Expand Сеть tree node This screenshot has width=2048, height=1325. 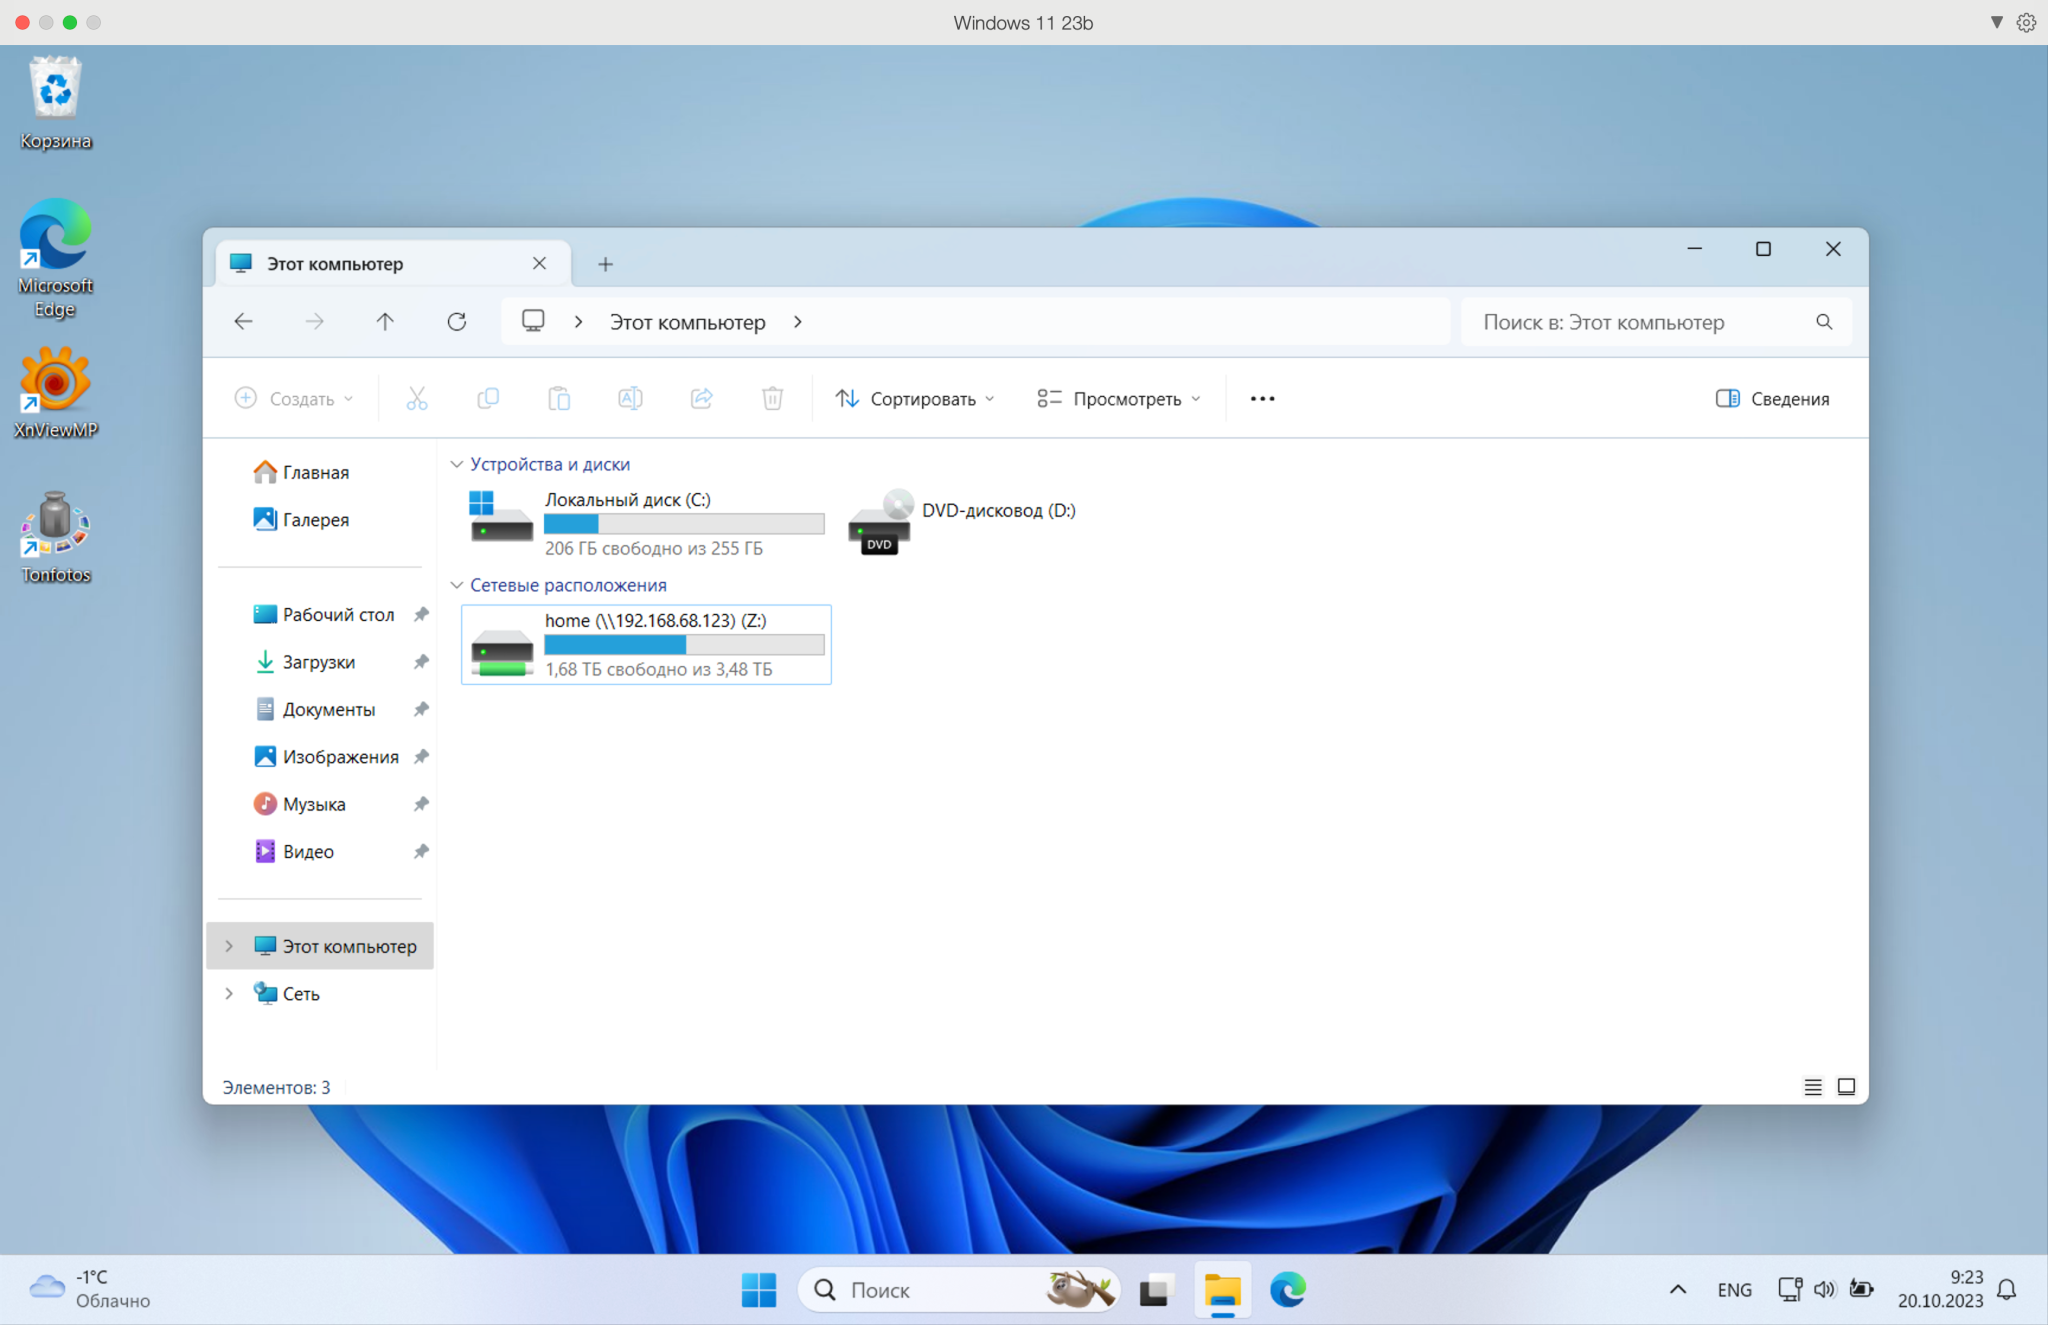click(229, 993)
